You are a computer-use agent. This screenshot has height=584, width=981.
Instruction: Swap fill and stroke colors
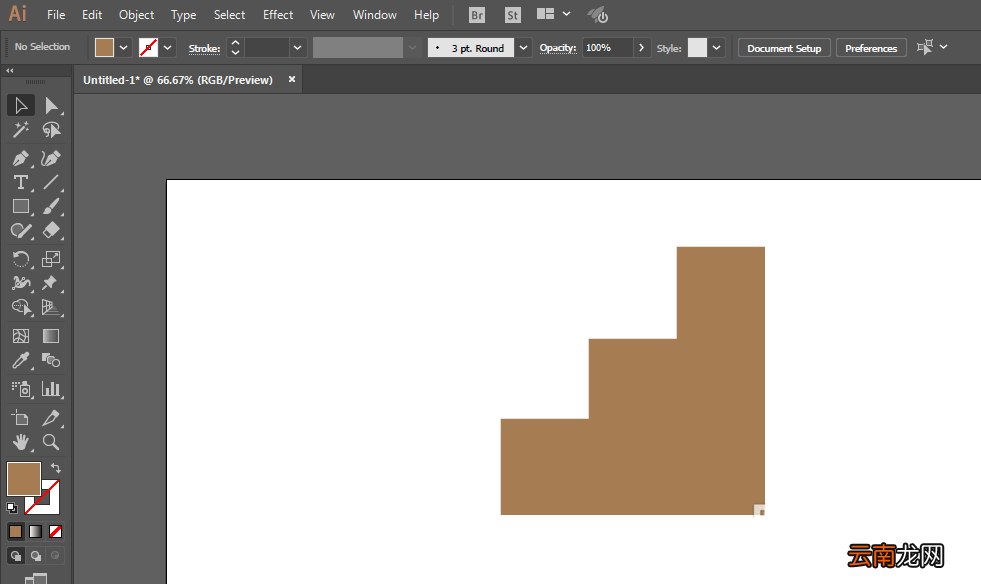(56, 468)
